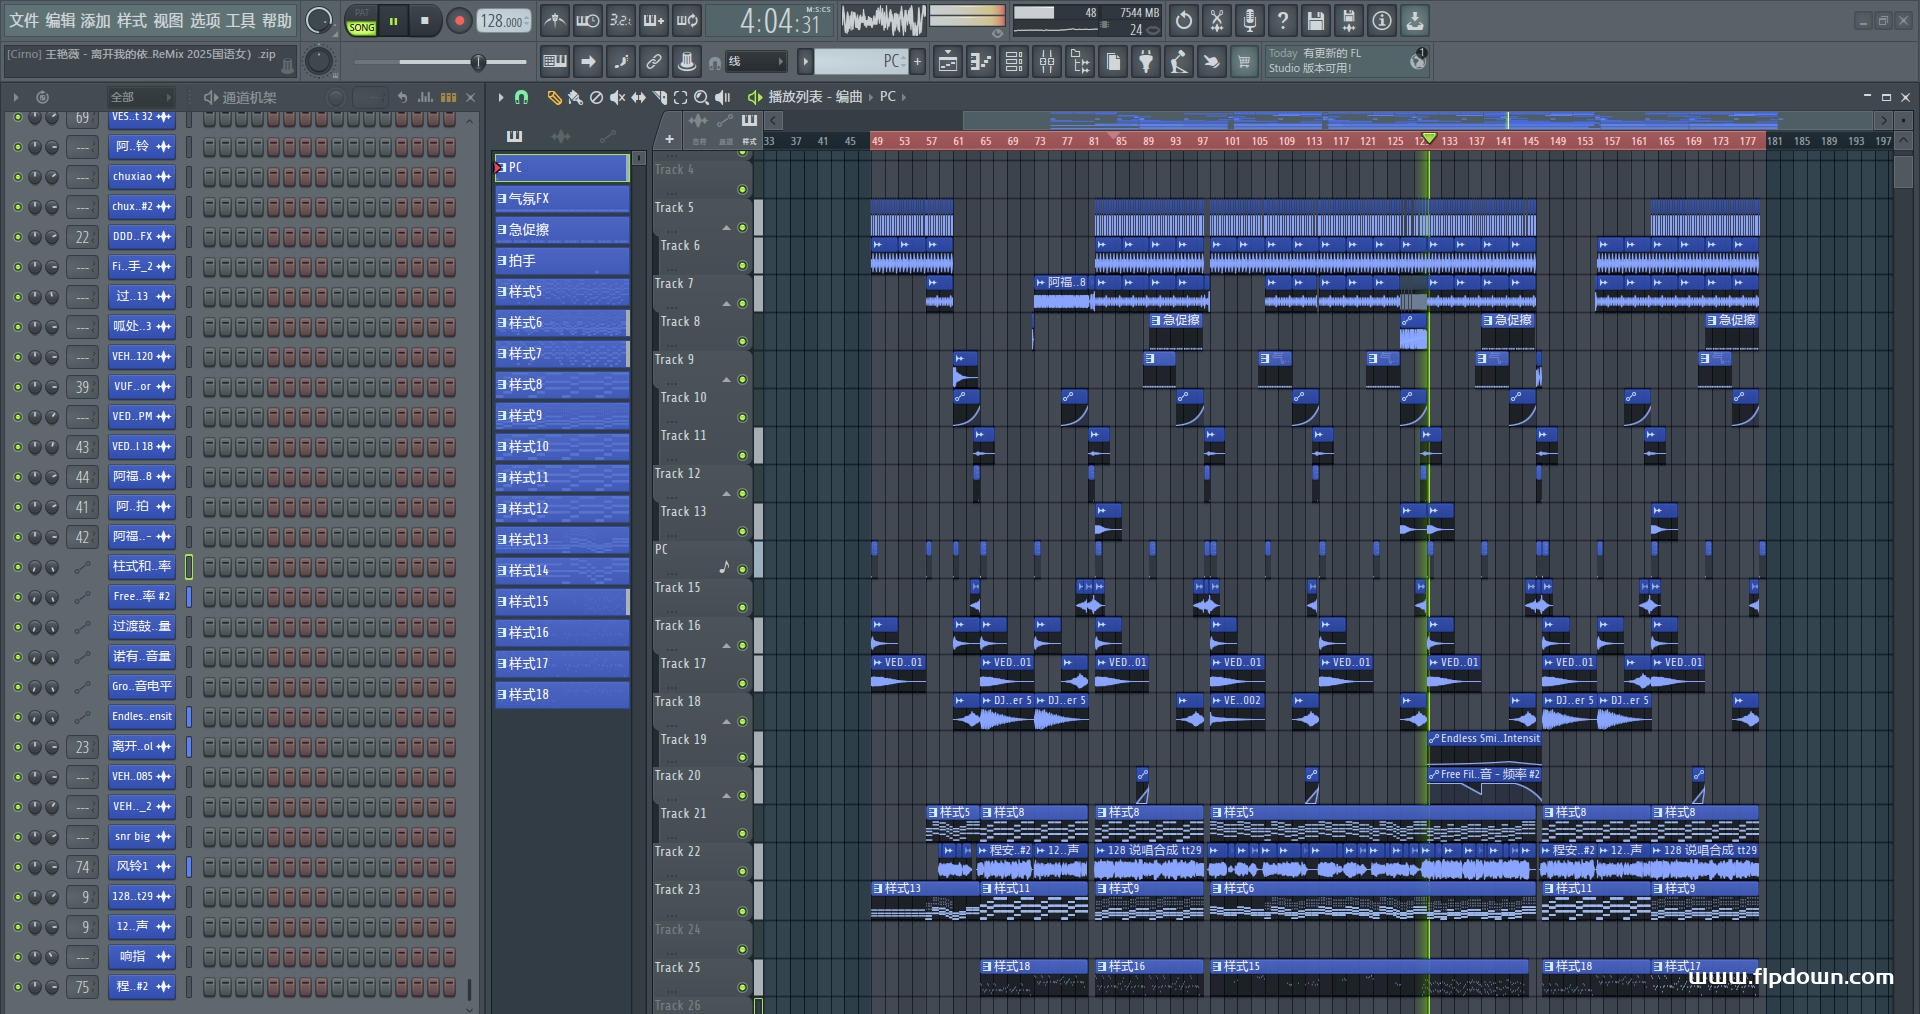Image resolution: width=1920 pixels, height=1014 pixels.
Task: Toggle the overdub record icon
Action: [x=654, y=20]
